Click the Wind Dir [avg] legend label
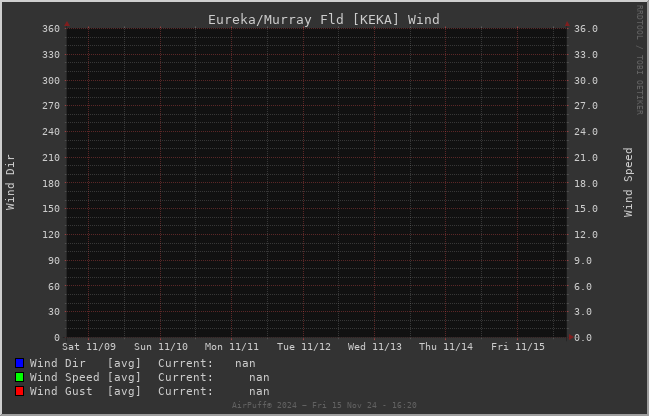This screenshot has width=649, height=416. (85, 363)
